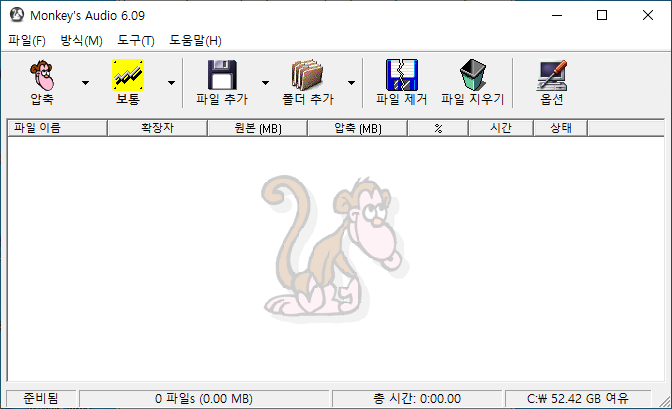This screenshot has height=409, width=672.
Task: Click the 파일 지우기 trash can icon
Action: pos(473,75)
